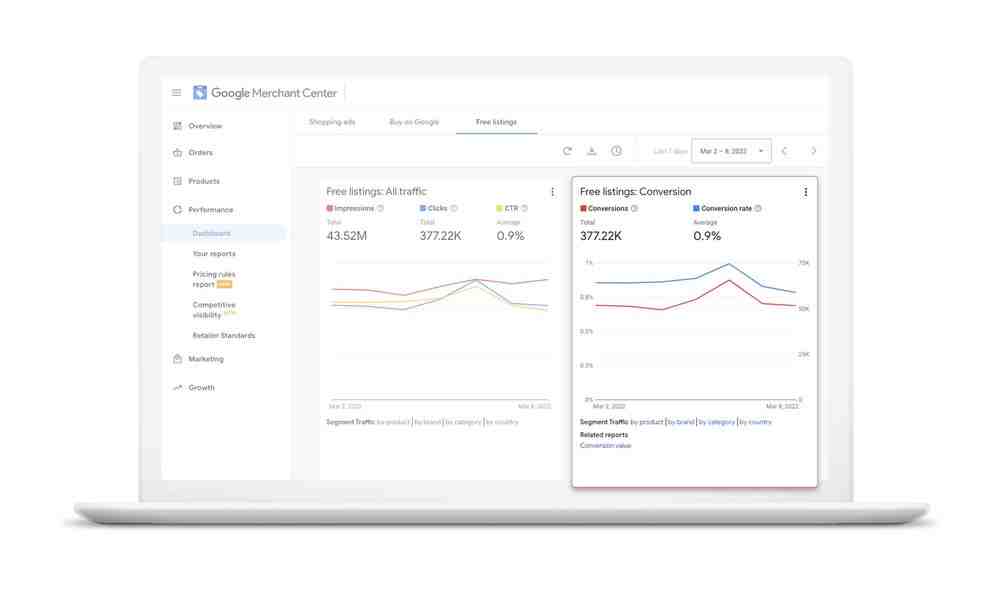
Task: Segment All traffic by product
Action: (393, 422)
